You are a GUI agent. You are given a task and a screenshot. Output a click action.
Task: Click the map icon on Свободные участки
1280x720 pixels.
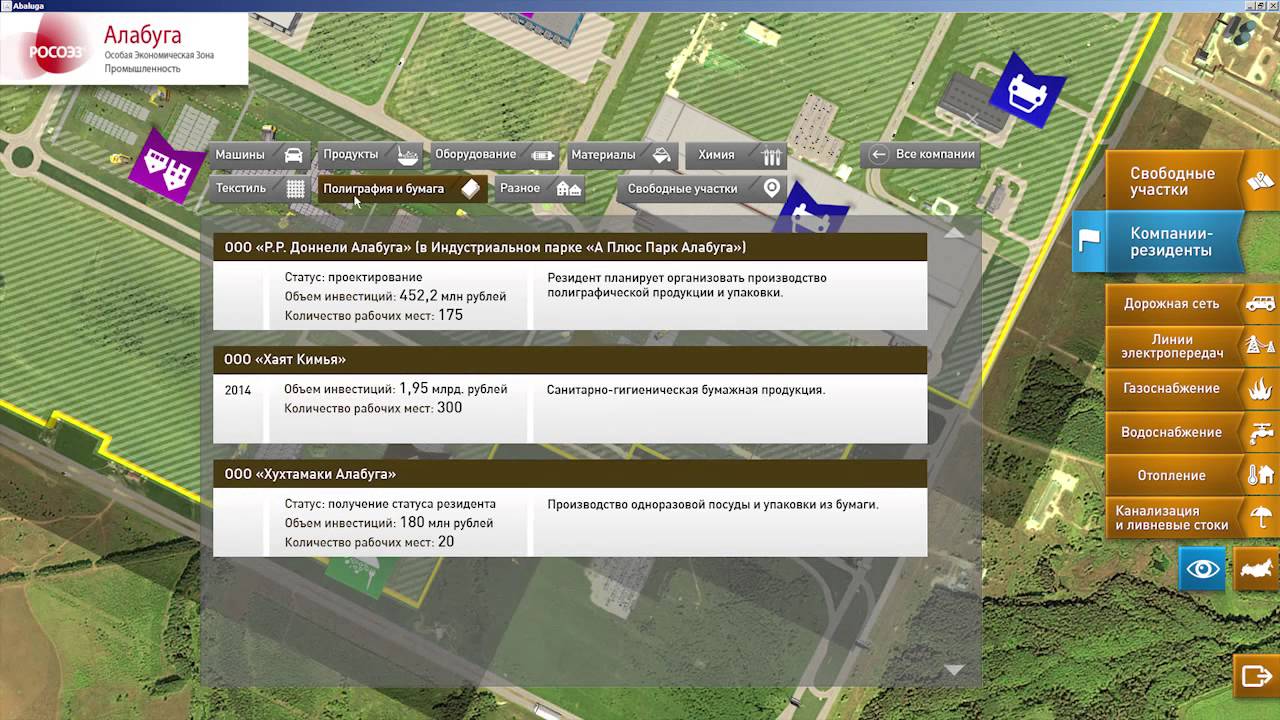click(1260, 181)
